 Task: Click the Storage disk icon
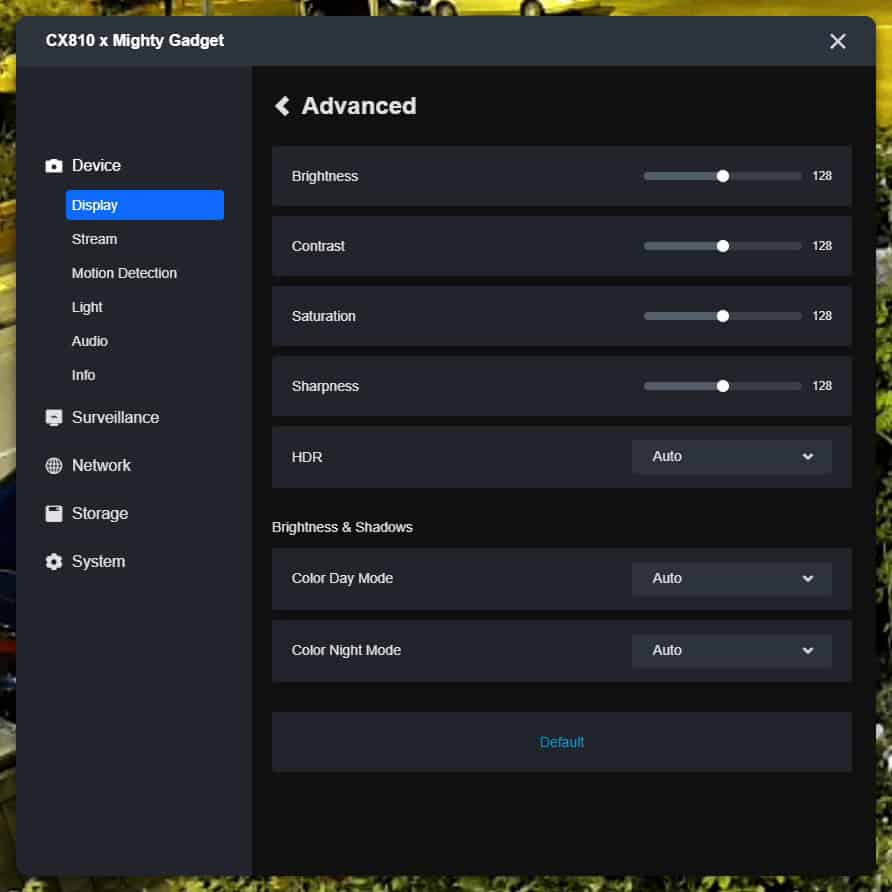point(54,514)
